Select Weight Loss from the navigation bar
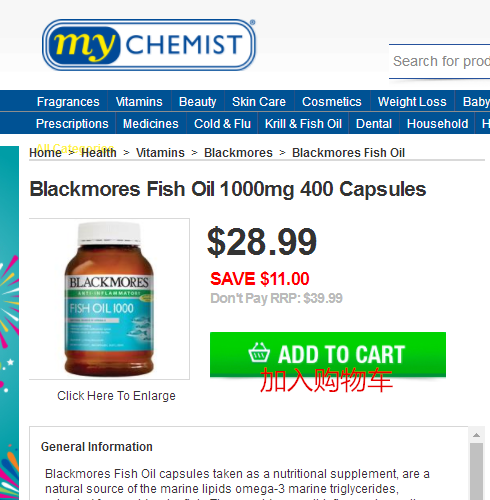 coord(412,101)
